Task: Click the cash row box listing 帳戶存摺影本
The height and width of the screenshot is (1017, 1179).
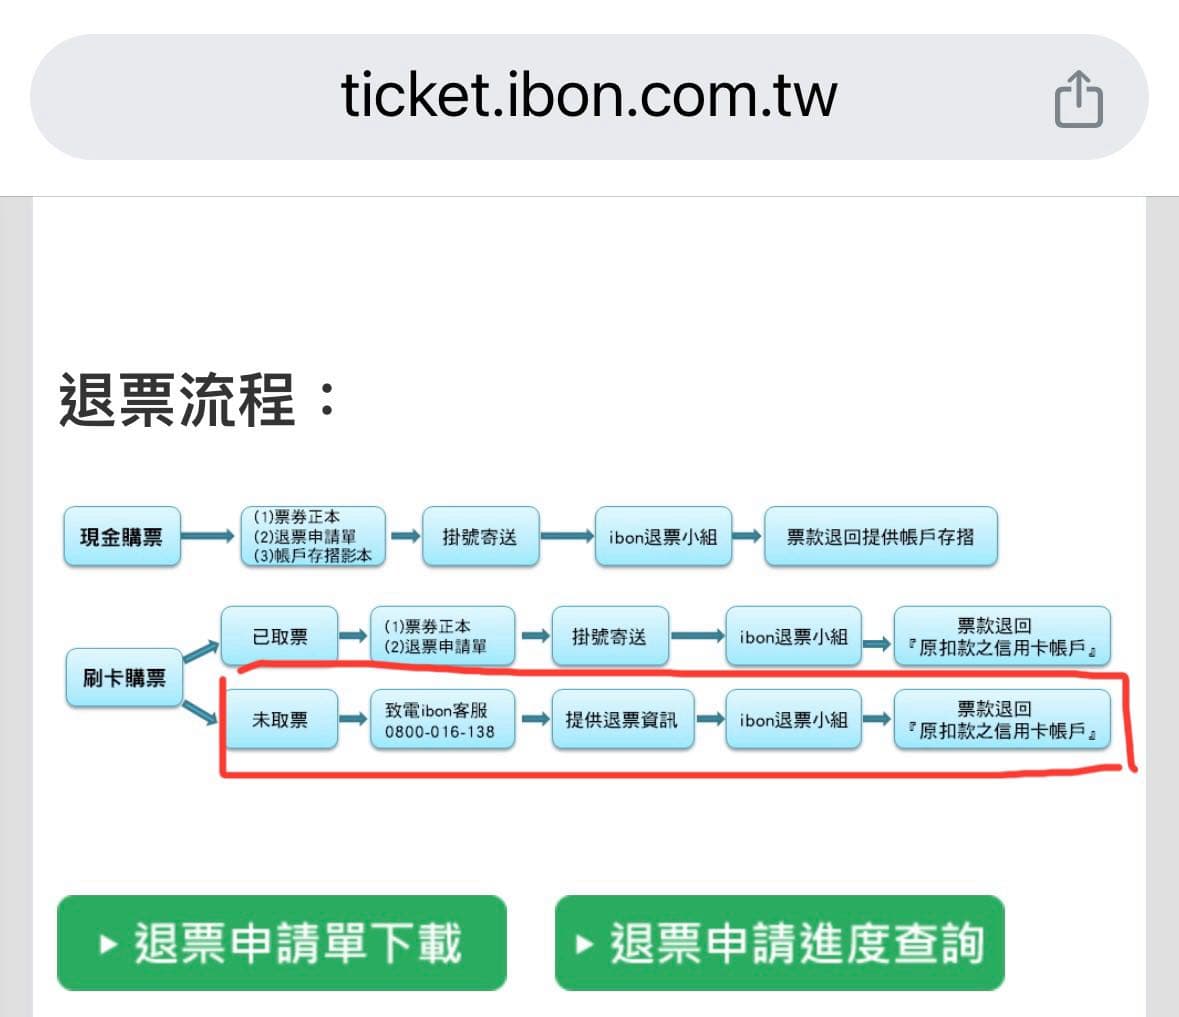Action: [313, 537]
